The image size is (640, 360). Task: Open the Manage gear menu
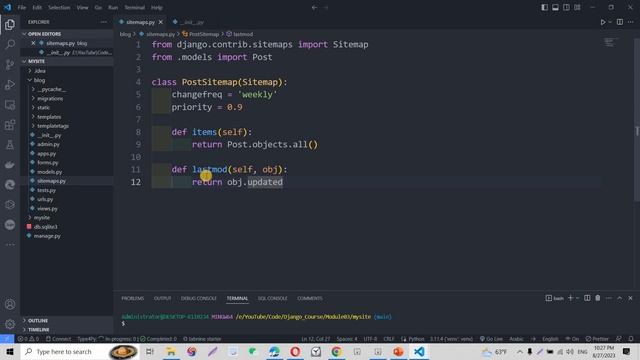[x=10, y=324]
